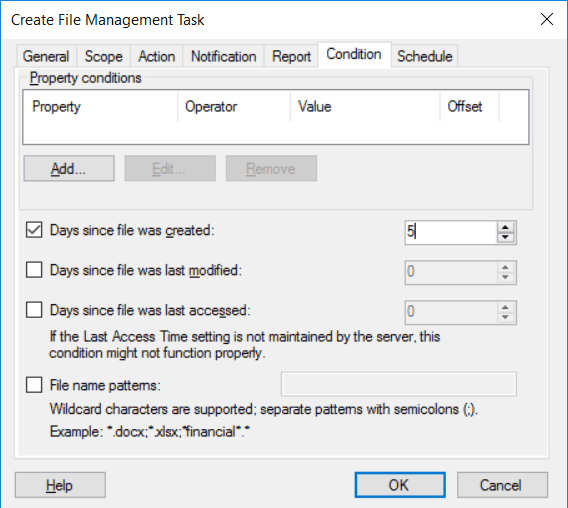Cancel the file management task dialog
This screenshot has height=508, width=568.
click(x=502, y=485)
